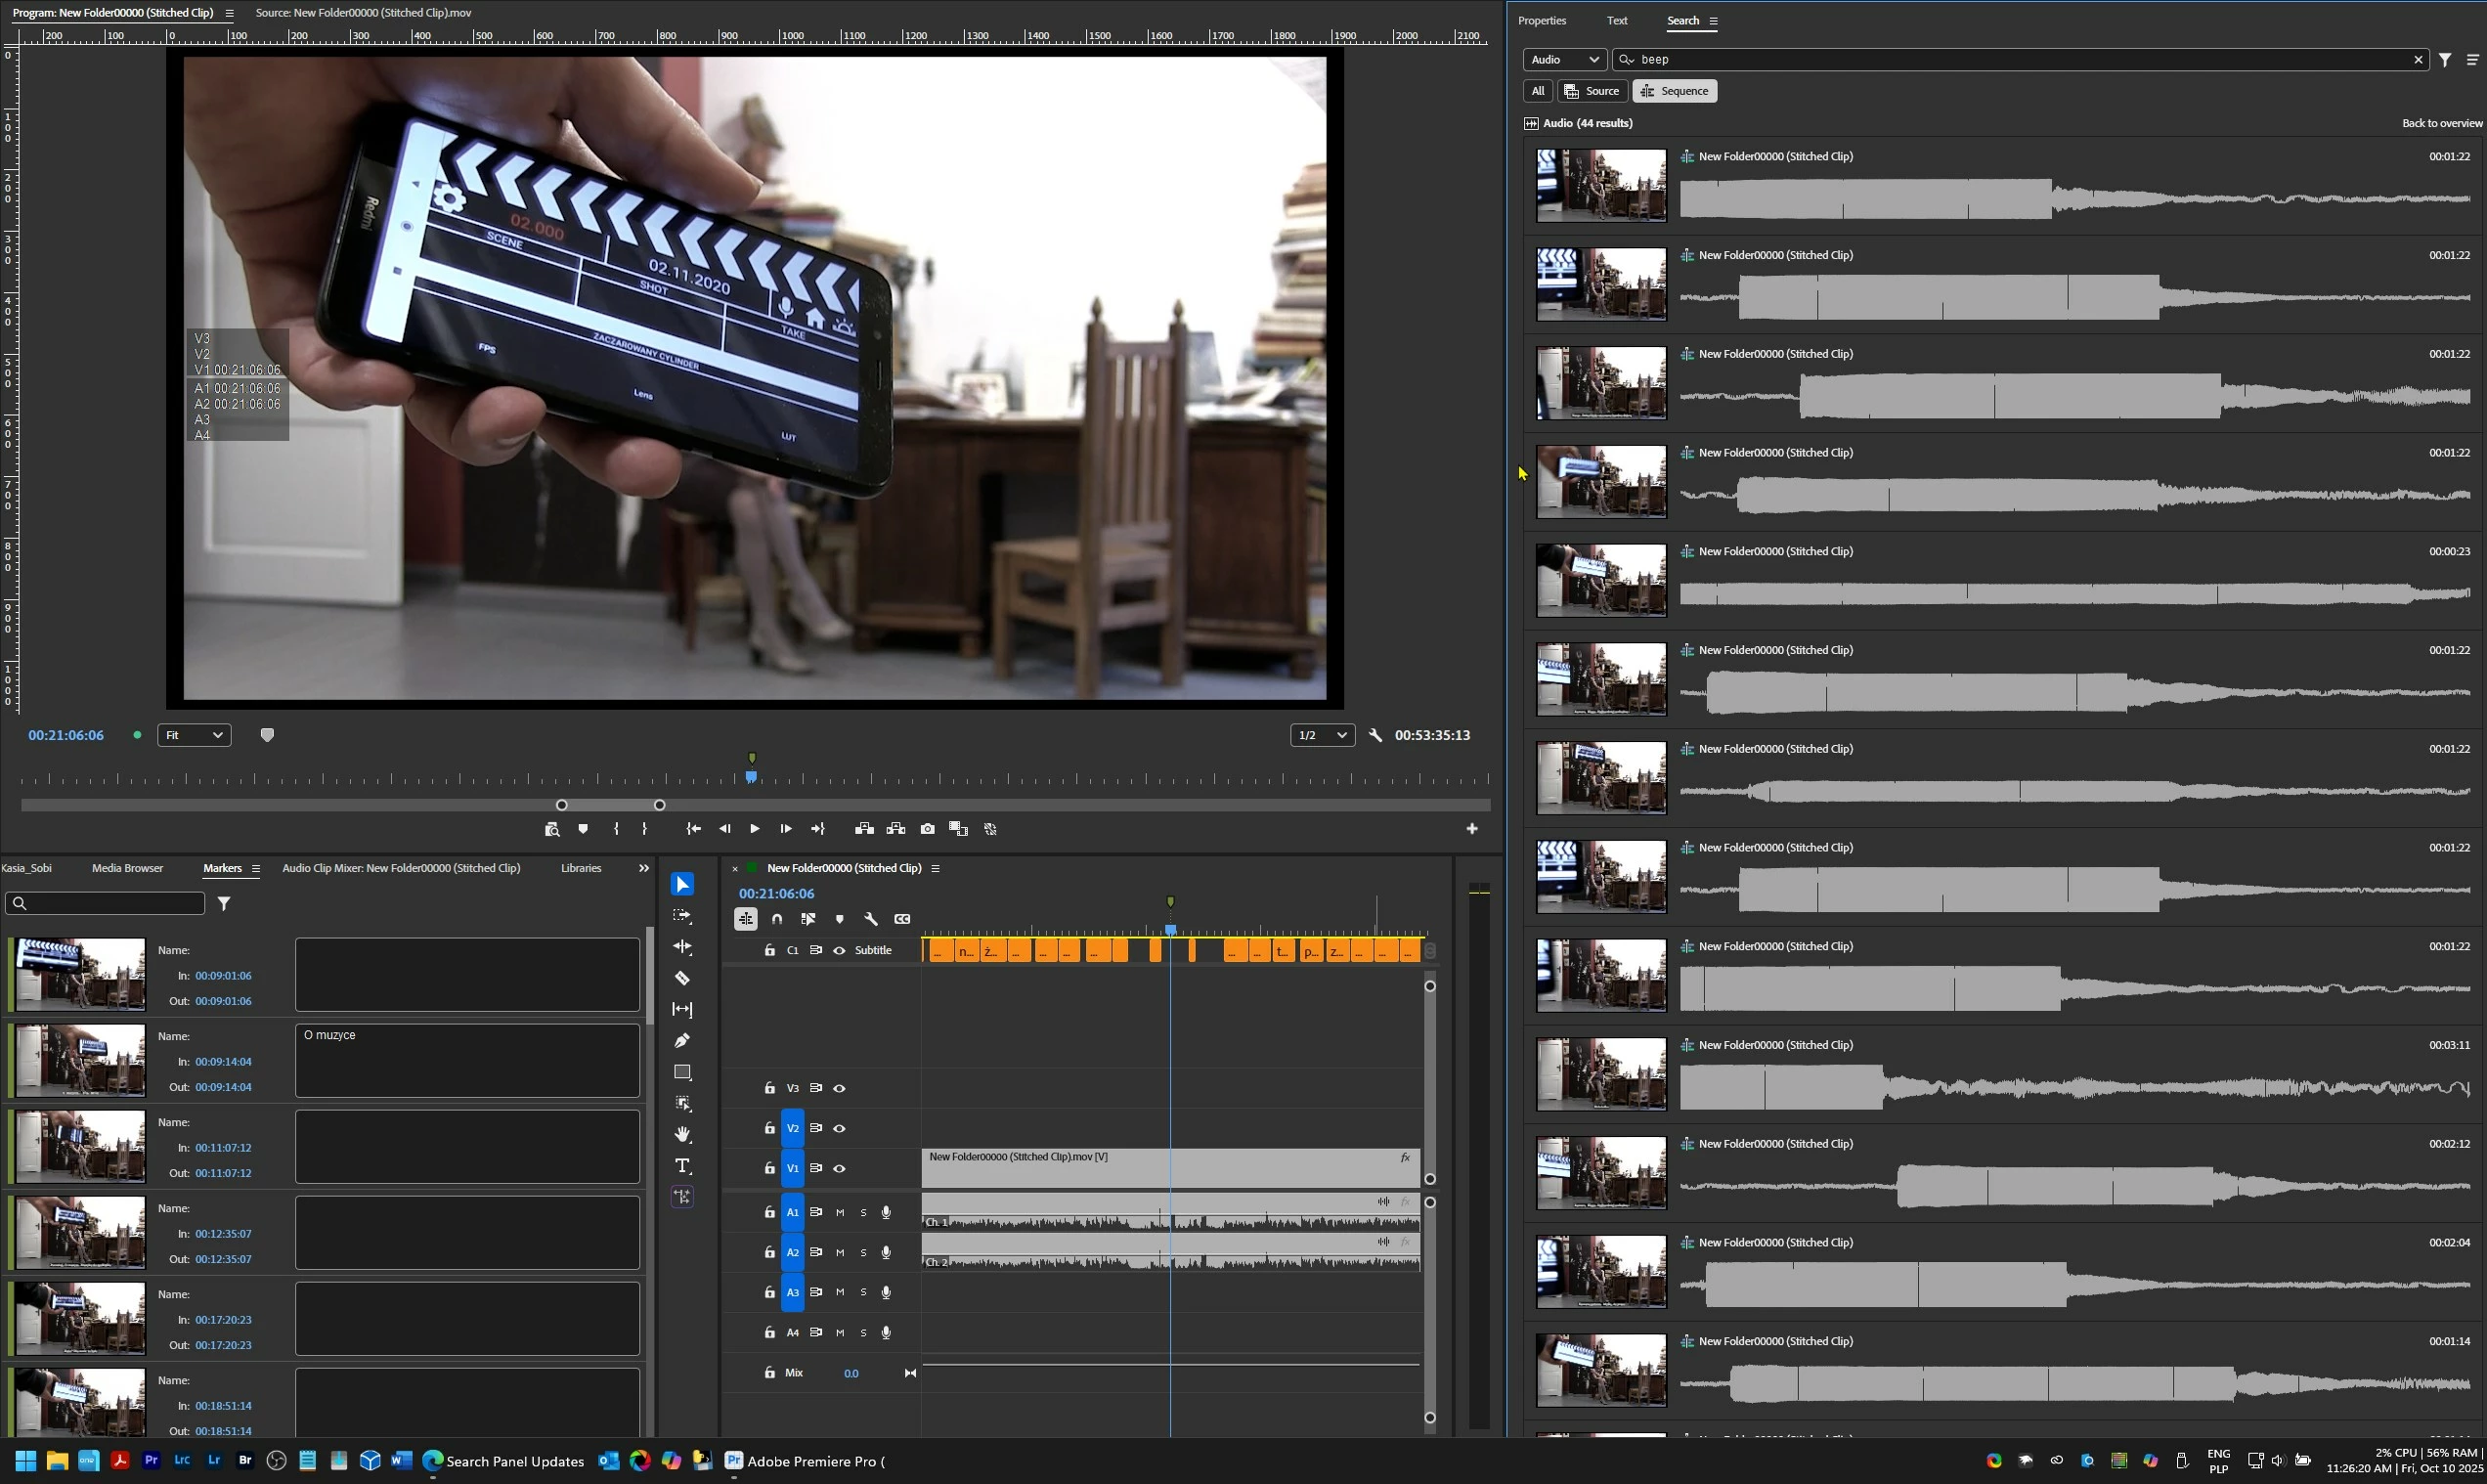This screenshot has height=1484, width=2487.
Task: Toggle lock on track V3
Action: click(769, 1088)
